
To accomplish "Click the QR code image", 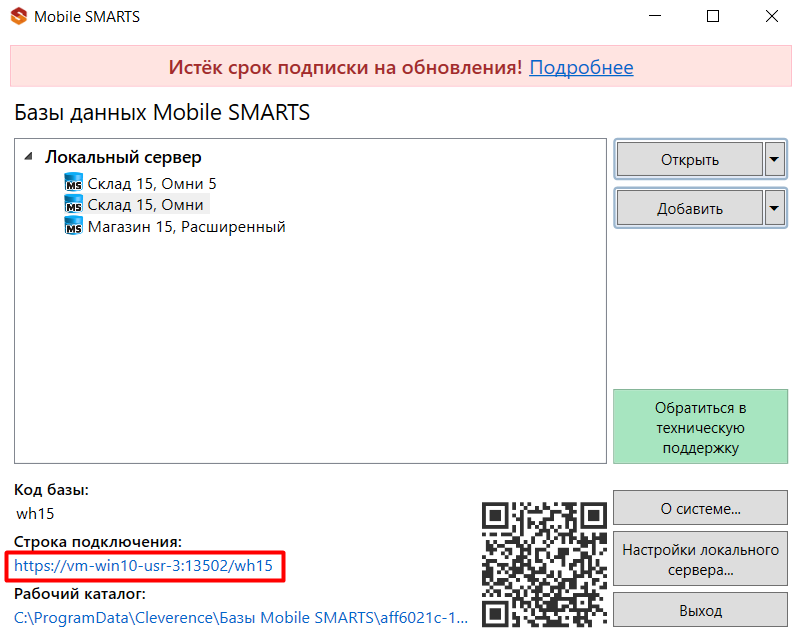I will point(544,564).
